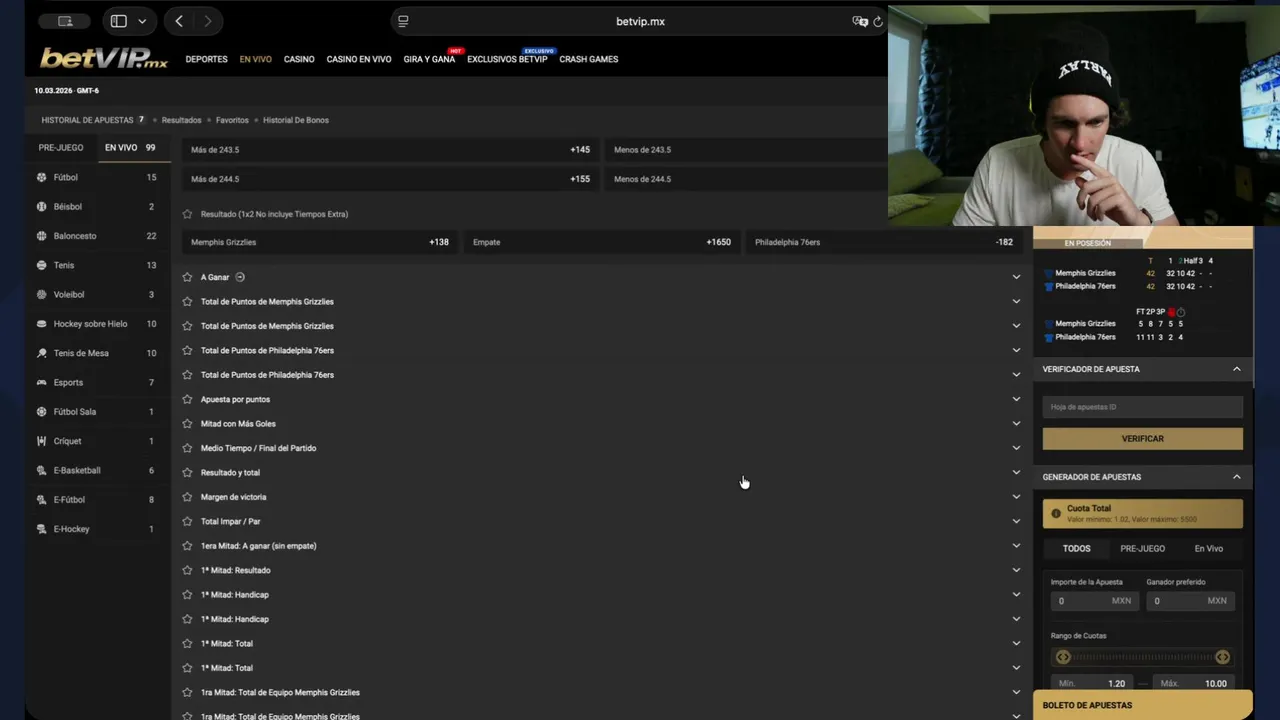Click the Hoja de apuestas ID field
This screenshot has height=720, width=1280.
pyautogui.click(x=1143, y=407)
